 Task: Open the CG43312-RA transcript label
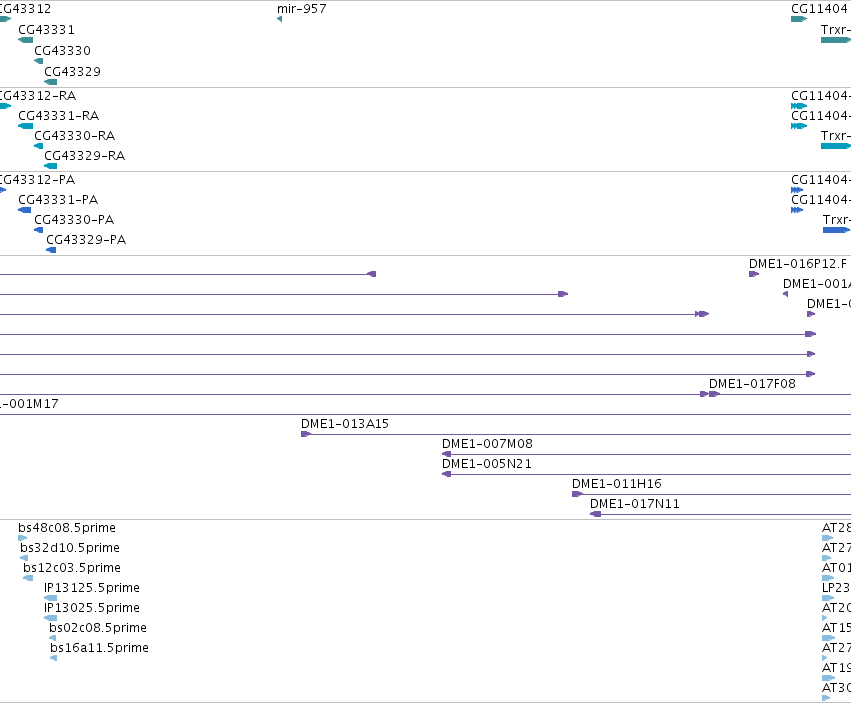pos(36,96)
